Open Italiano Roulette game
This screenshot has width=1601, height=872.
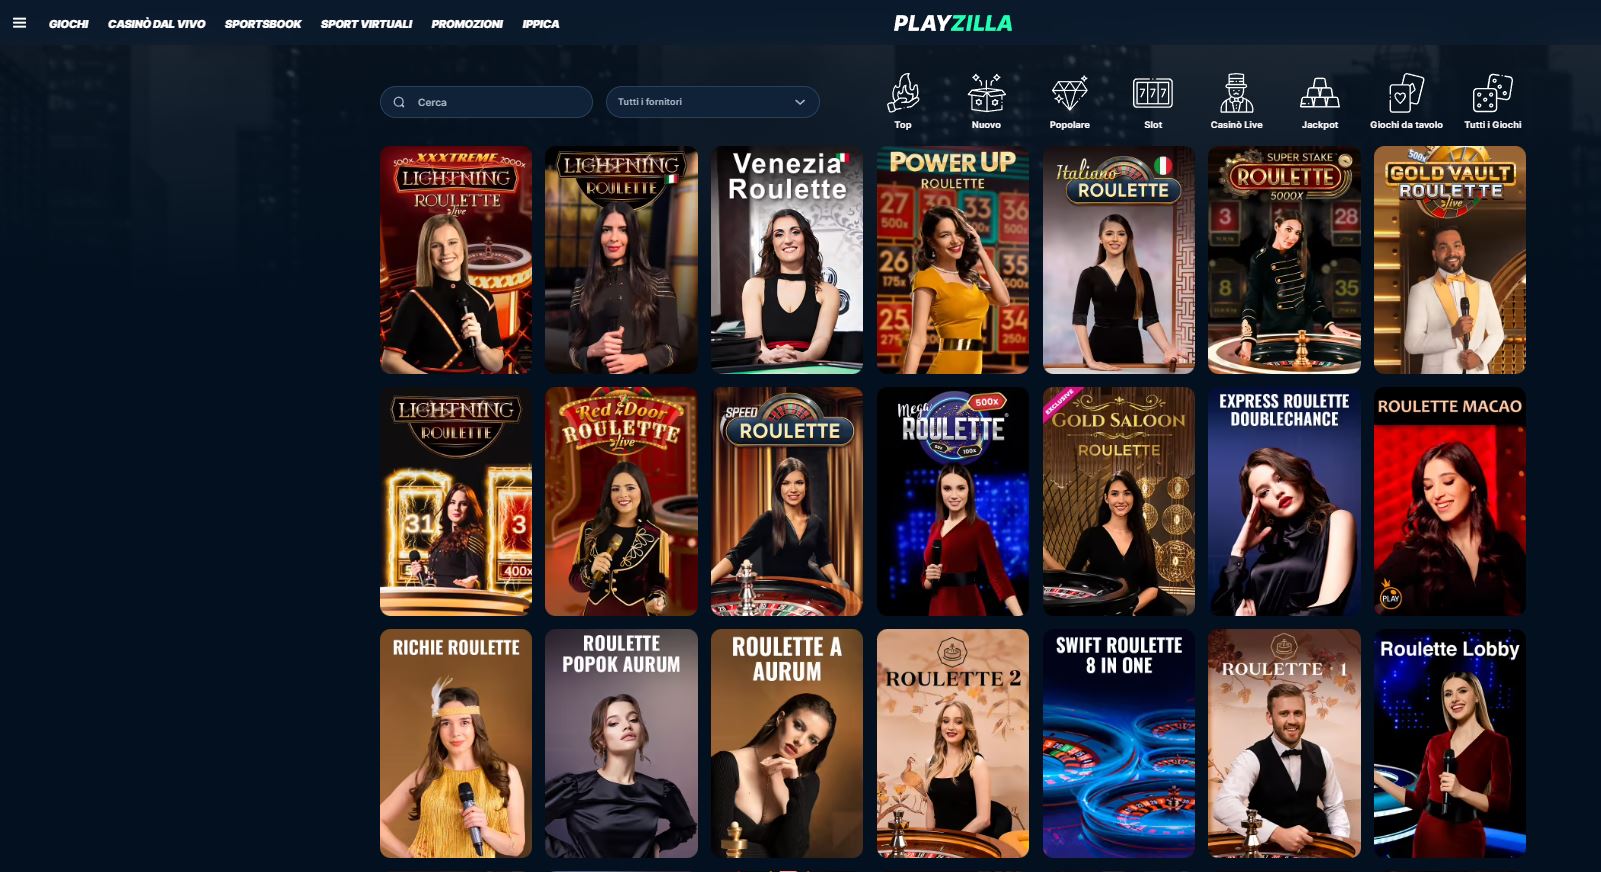[1119, 260]
